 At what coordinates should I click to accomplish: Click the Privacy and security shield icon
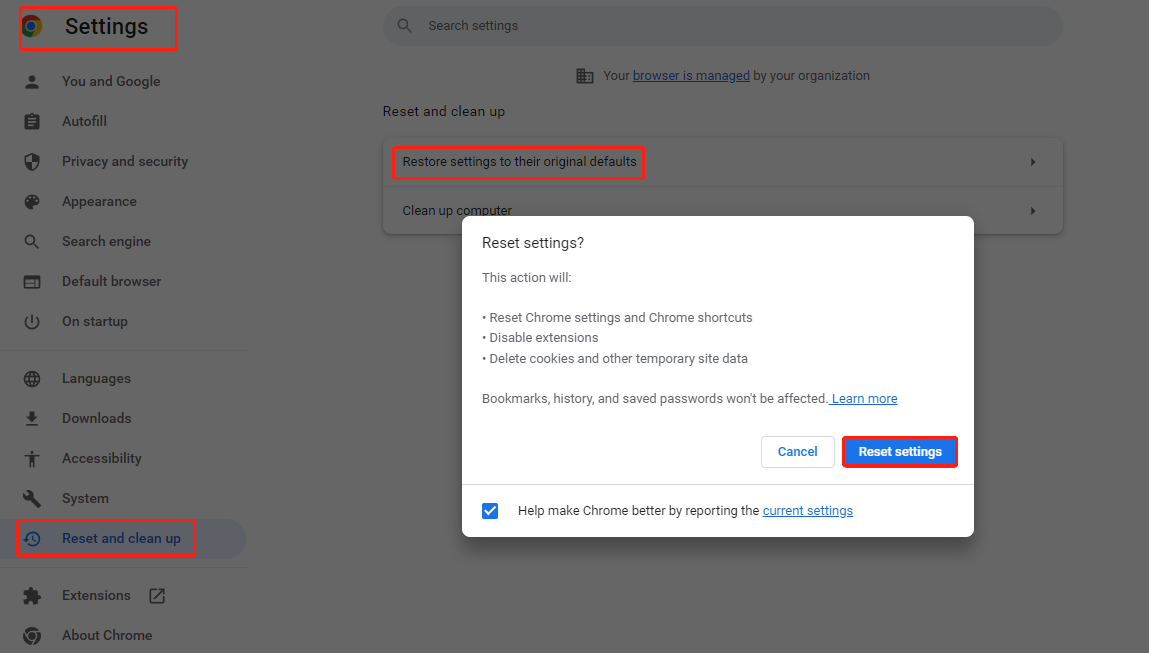coord(32,161)
